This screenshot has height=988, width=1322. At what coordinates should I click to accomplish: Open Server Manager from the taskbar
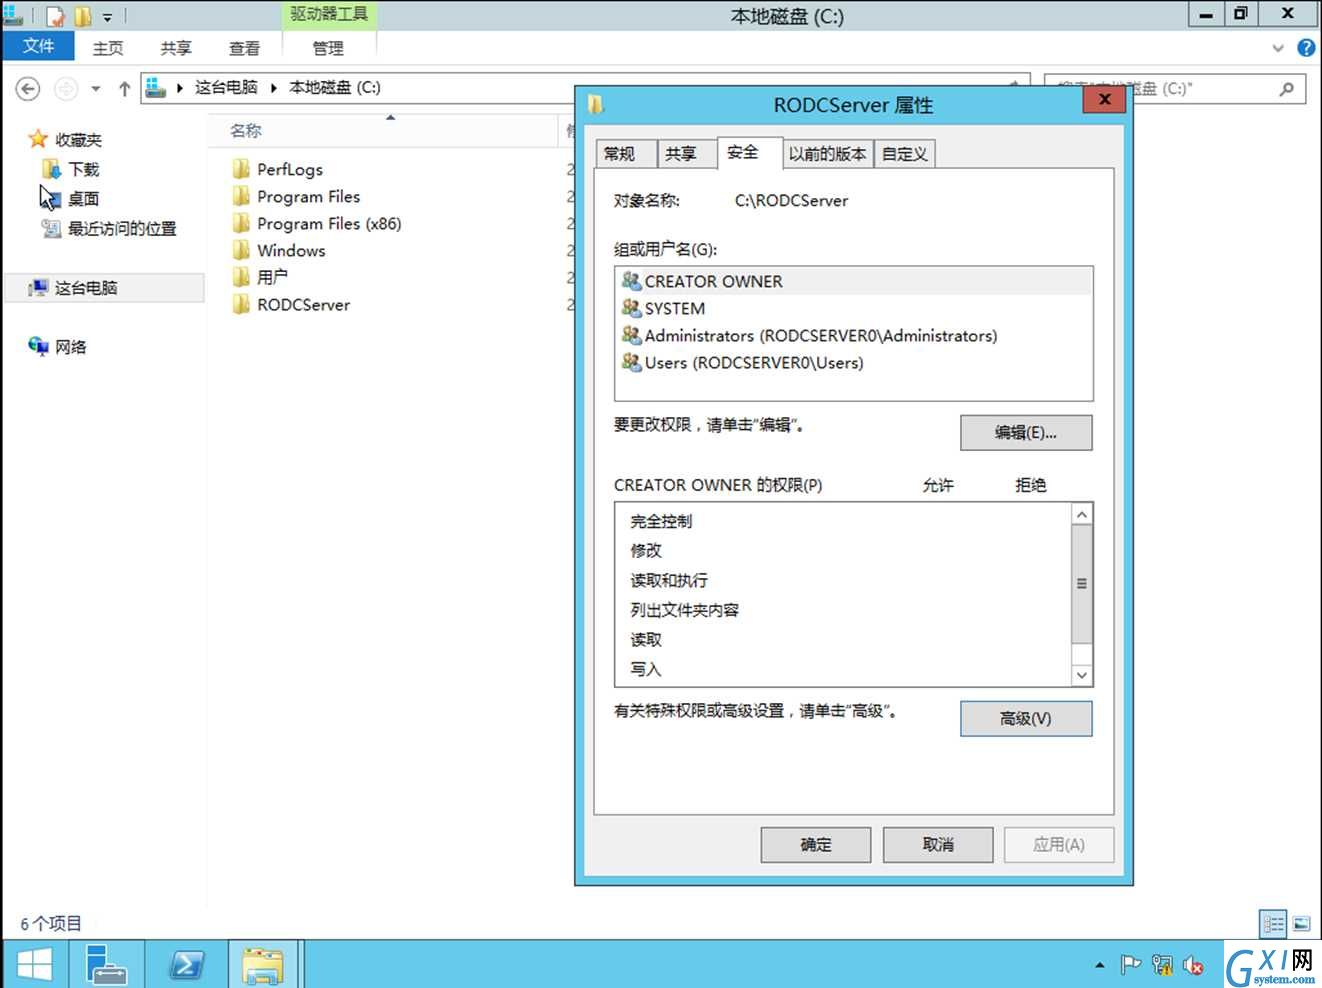(x=106, y=965)
